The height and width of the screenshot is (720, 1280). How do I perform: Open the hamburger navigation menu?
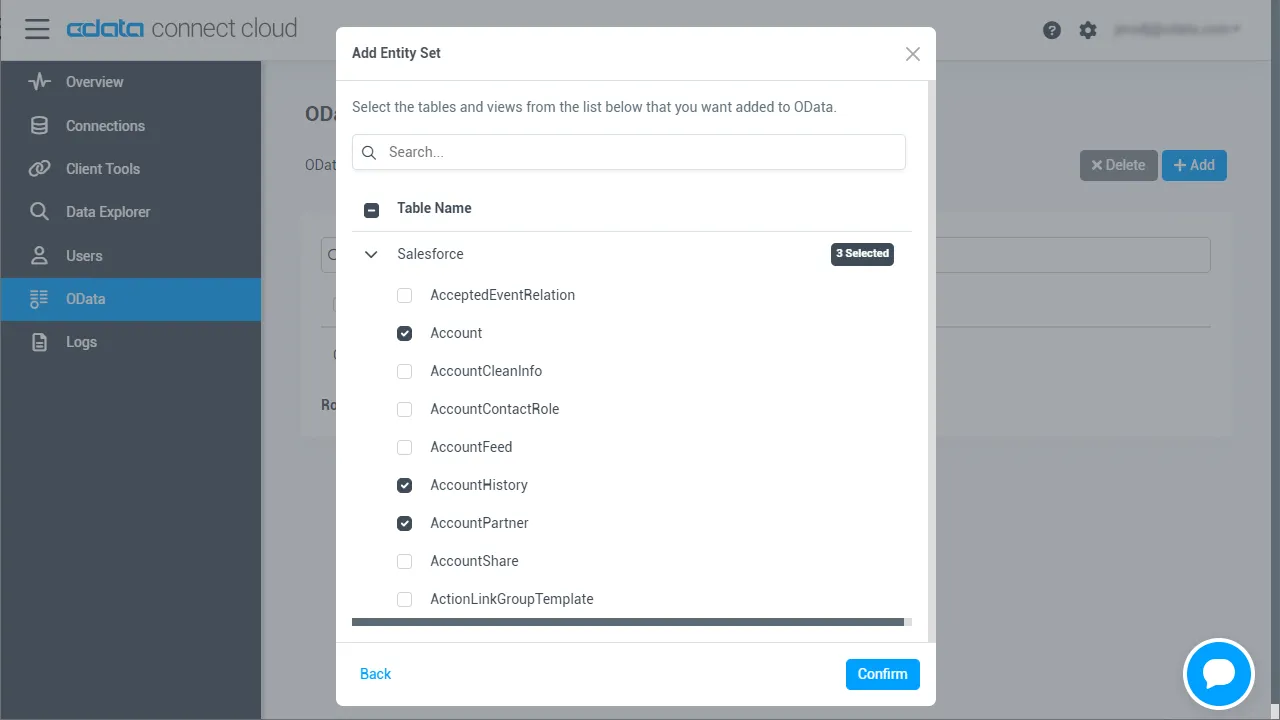point(37,29)
